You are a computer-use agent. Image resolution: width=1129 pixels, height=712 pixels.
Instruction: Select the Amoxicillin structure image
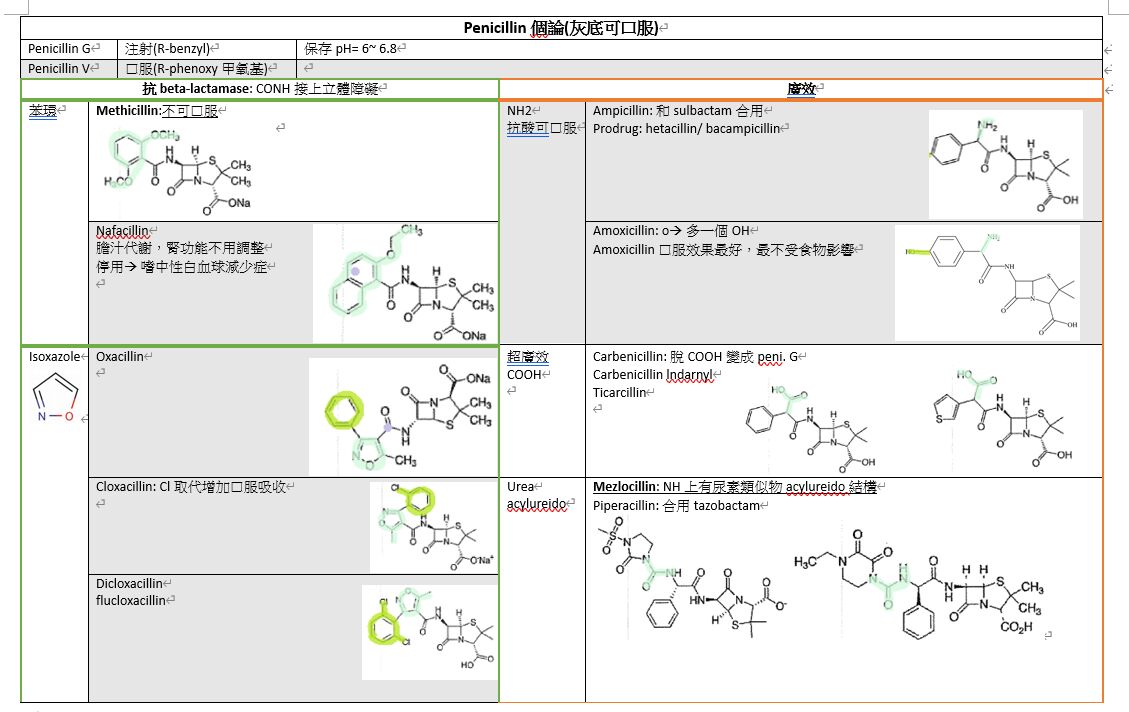[987, 282]
